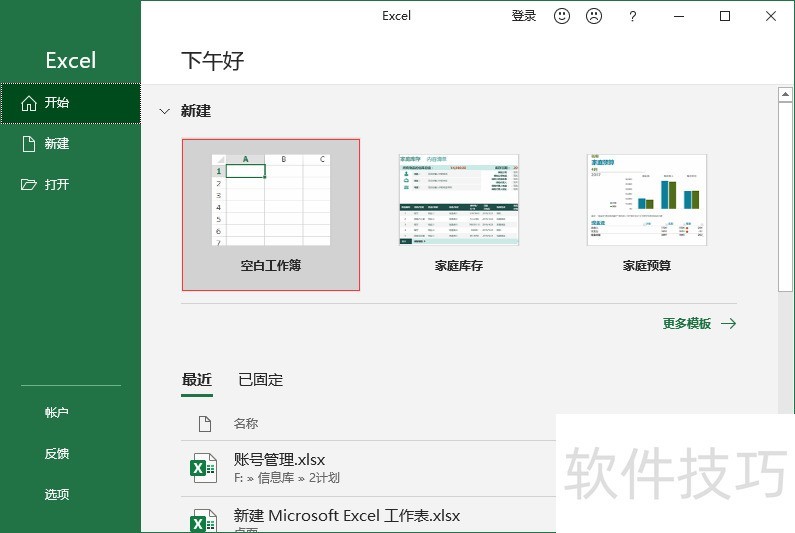Click the folder icon beside 打开
Screen dimensions: 795x533
coord(29,184)
